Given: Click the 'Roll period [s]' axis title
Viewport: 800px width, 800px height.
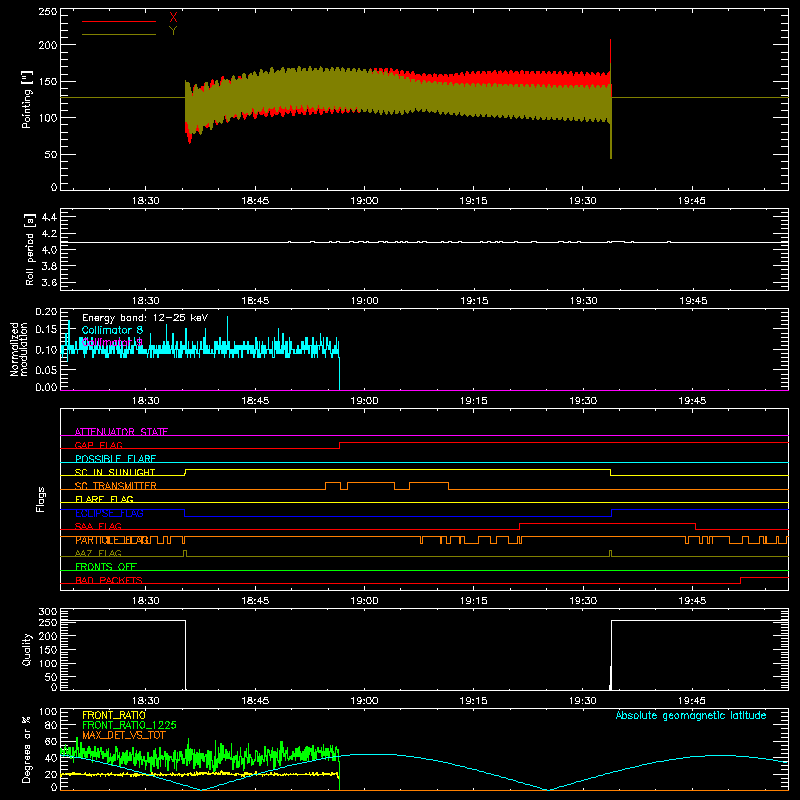Looking at the screenshot, I should tap(30, 249).
